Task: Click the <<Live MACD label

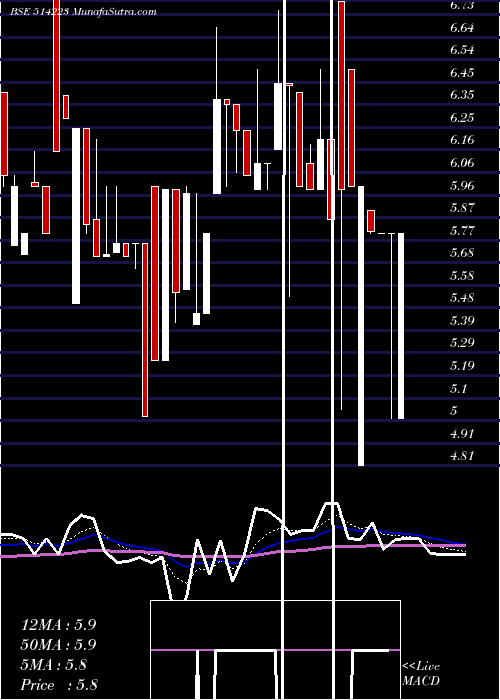Action: tap(421, 674)
